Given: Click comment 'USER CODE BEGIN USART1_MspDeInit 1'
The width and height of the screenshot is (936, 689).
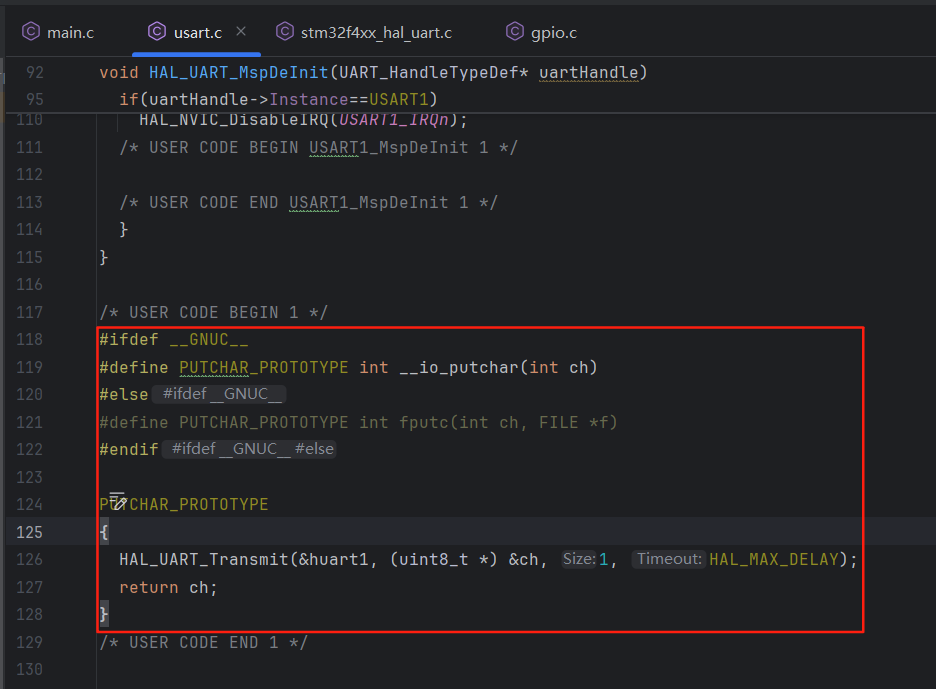Looking at the screenshot, I should coord(318,147).
